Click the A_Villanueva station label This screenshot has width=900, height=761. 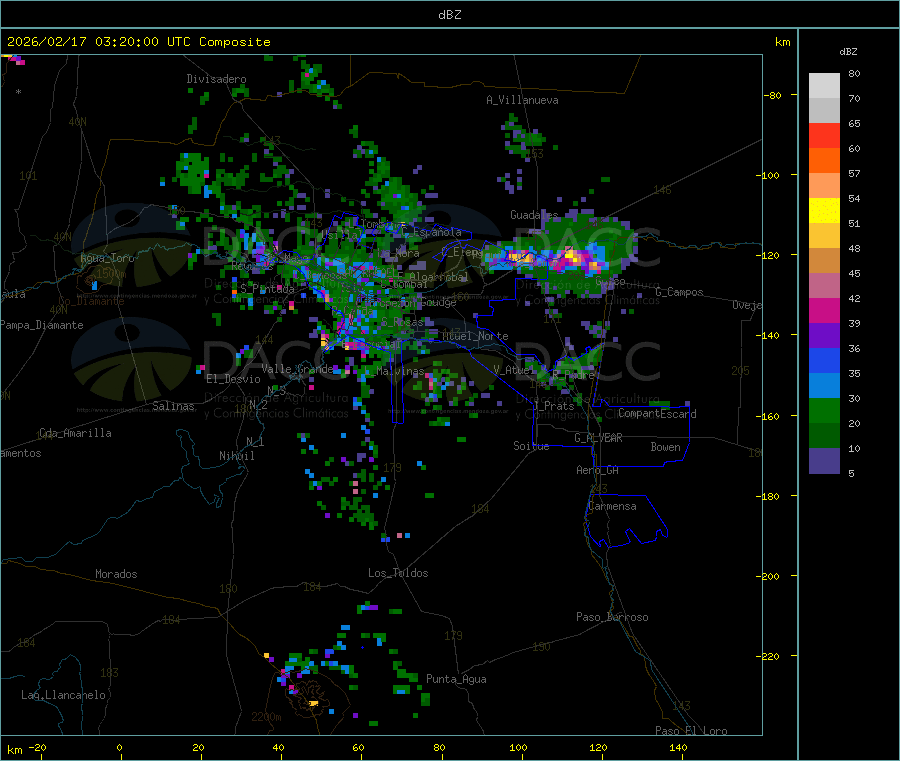pyautogui.click(x=522, y=100)
